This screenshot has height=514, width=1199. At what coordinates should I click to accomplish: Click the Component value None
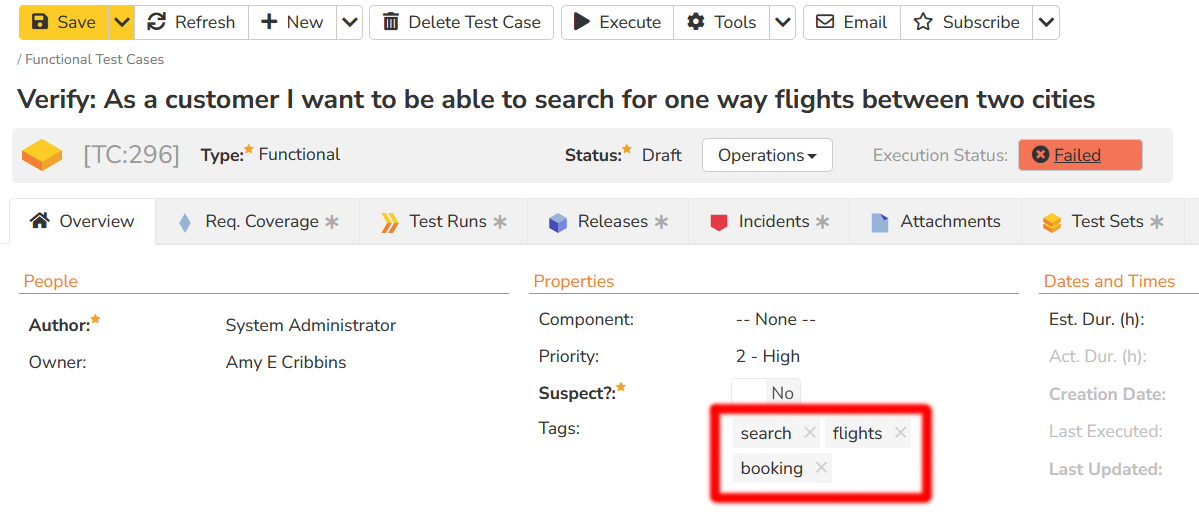coord(775,320)
